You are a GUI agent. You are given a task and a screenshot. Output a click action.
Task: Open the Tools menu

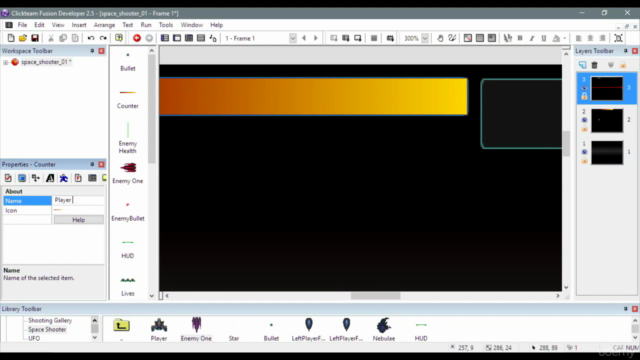coord(166,25)
